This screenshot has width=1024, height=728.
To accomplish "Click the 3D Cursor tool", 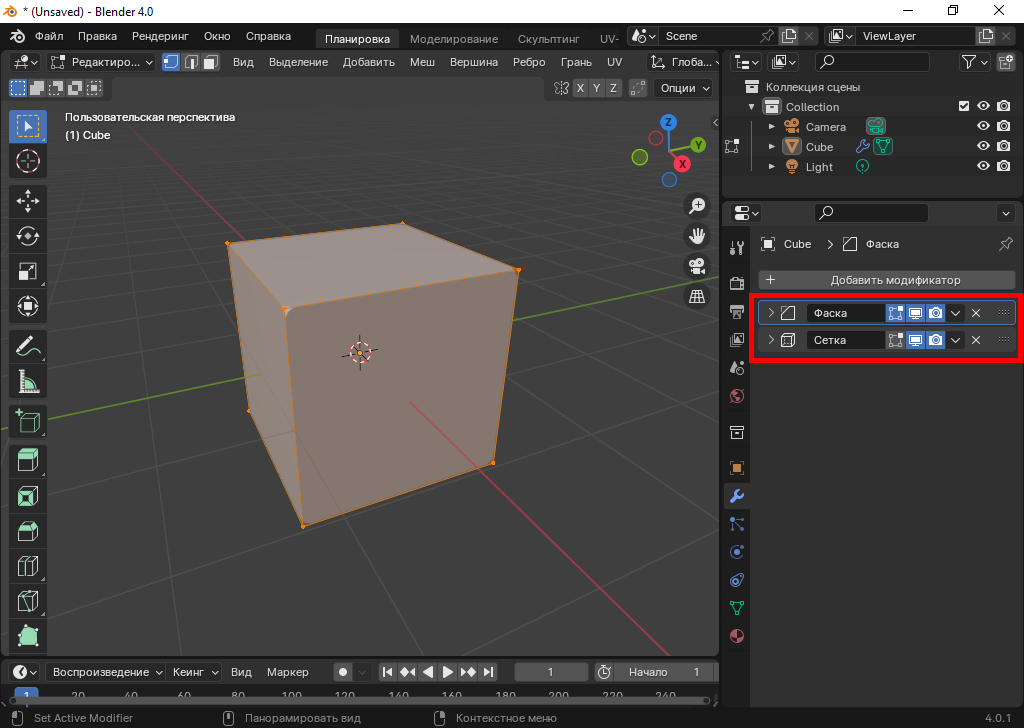I will pos(28,161).
